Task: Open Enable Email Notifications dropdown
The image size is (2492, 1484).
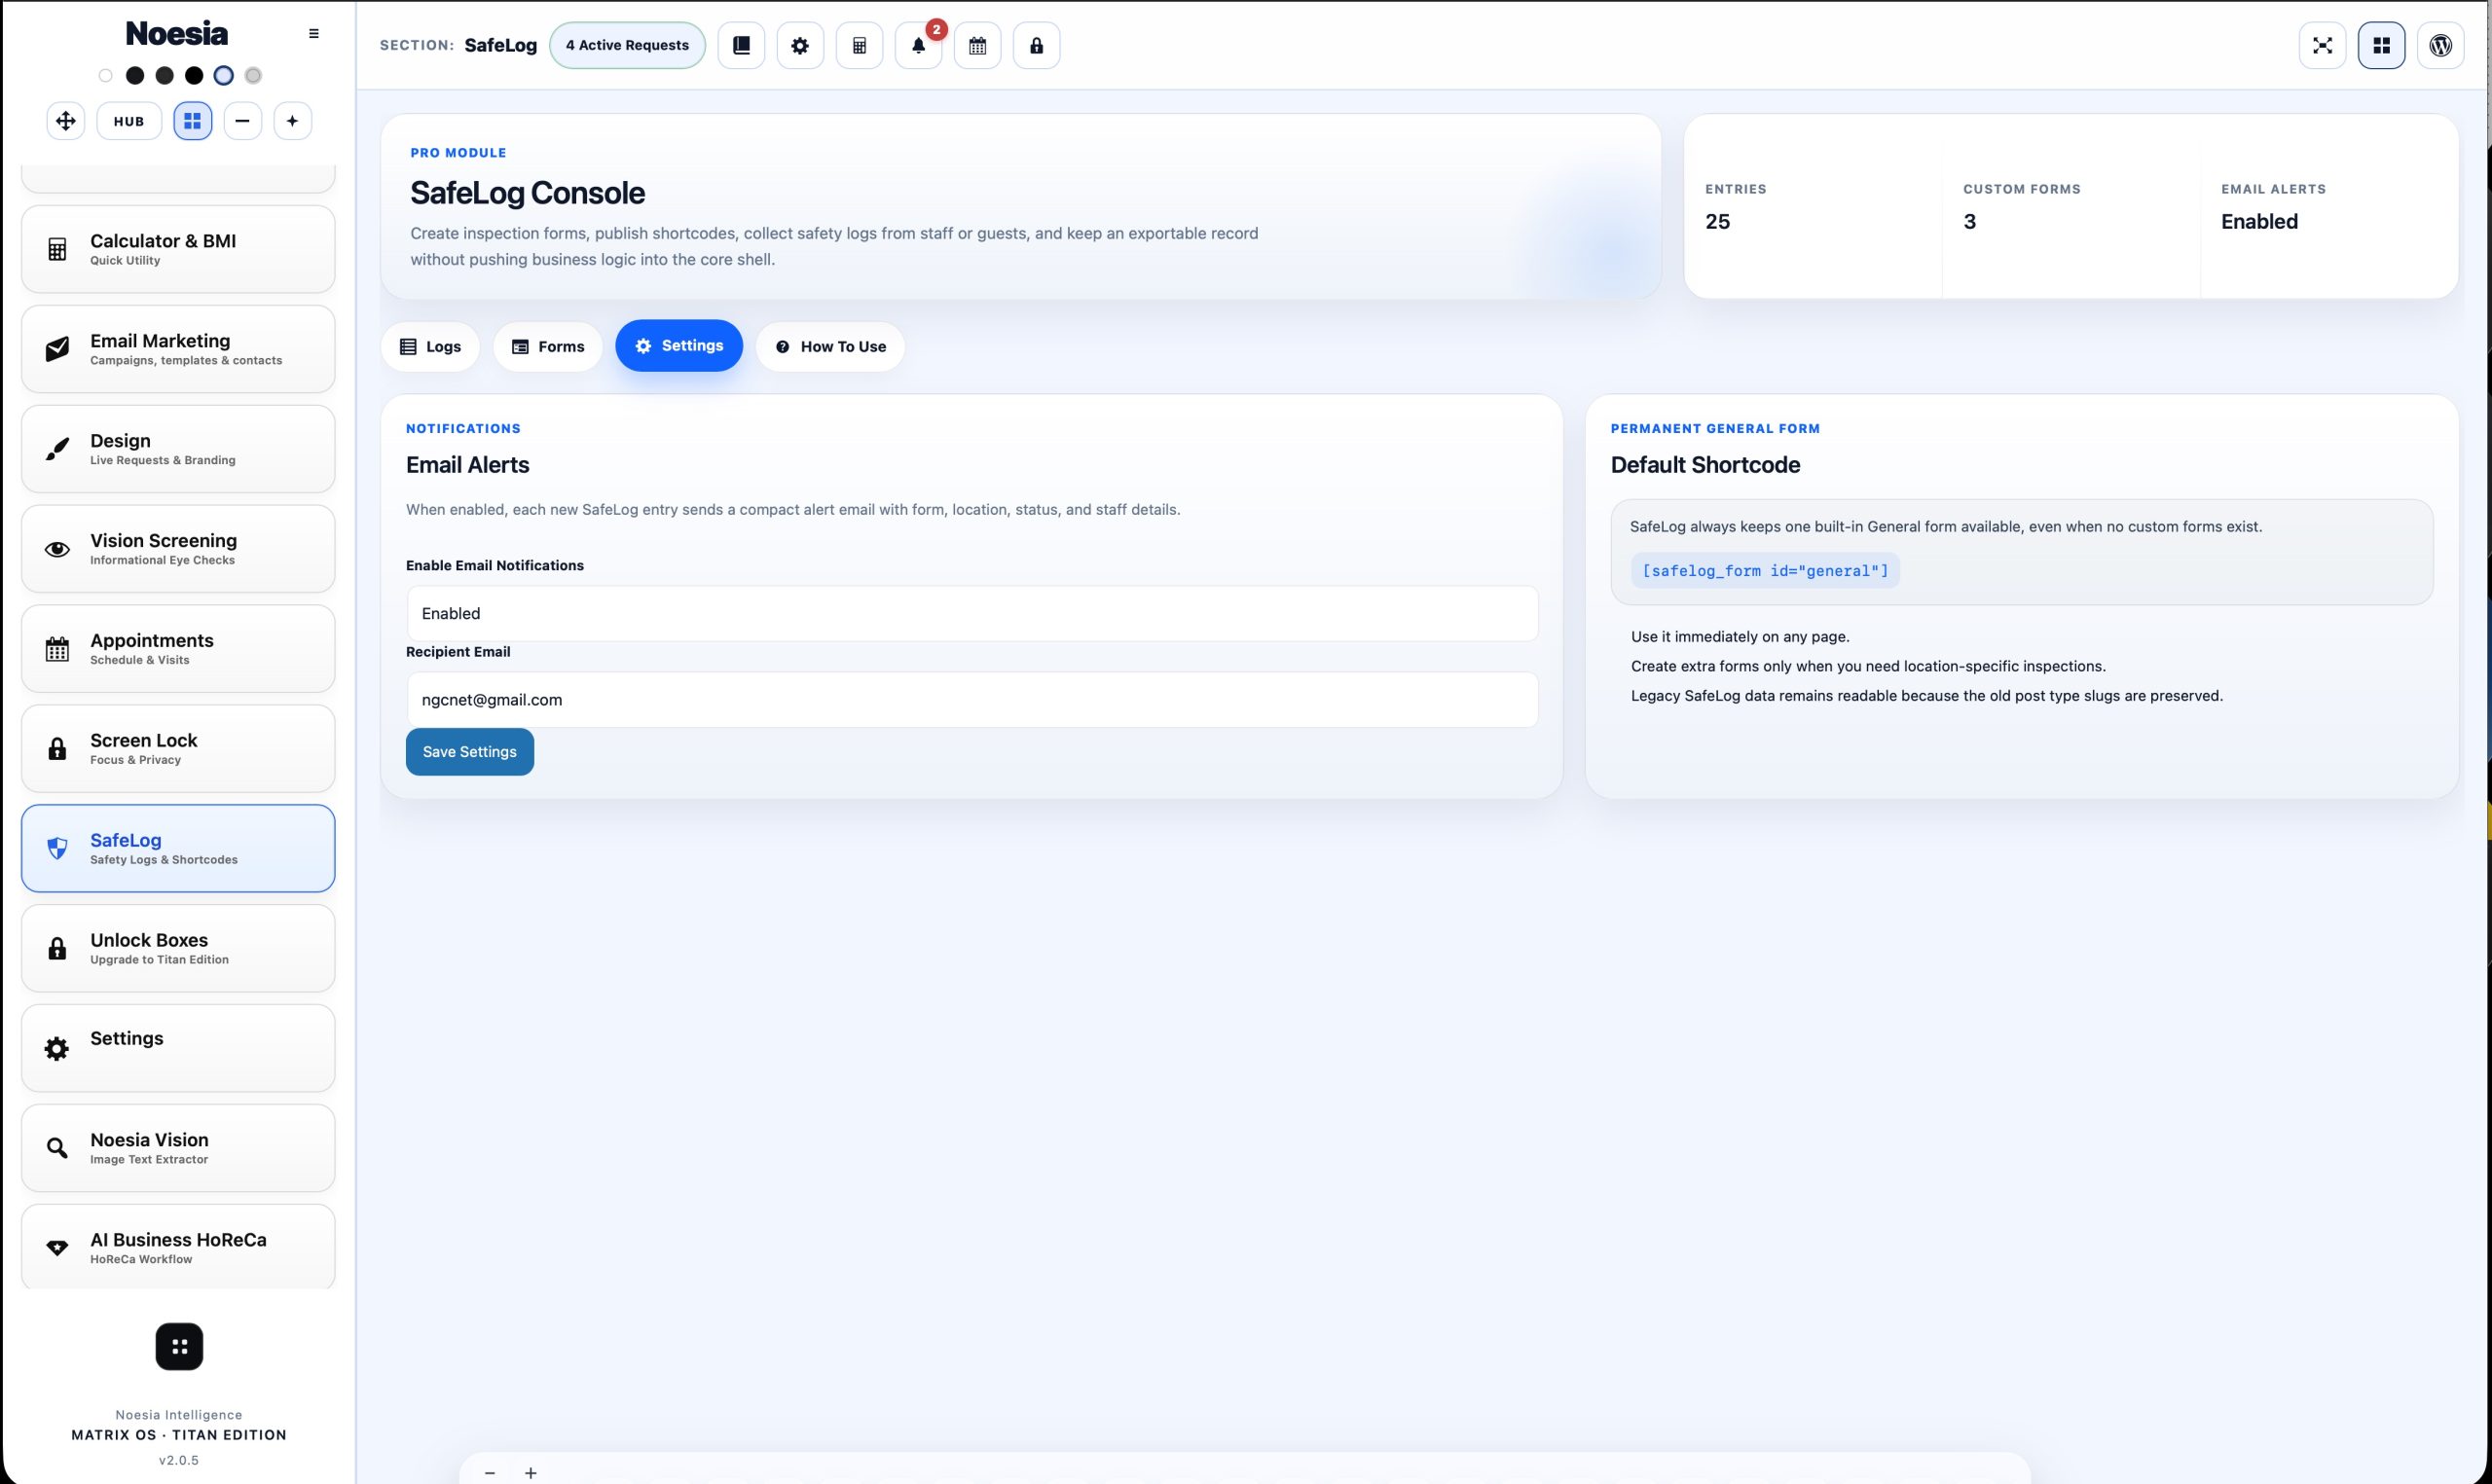Action: coord(972,613)
